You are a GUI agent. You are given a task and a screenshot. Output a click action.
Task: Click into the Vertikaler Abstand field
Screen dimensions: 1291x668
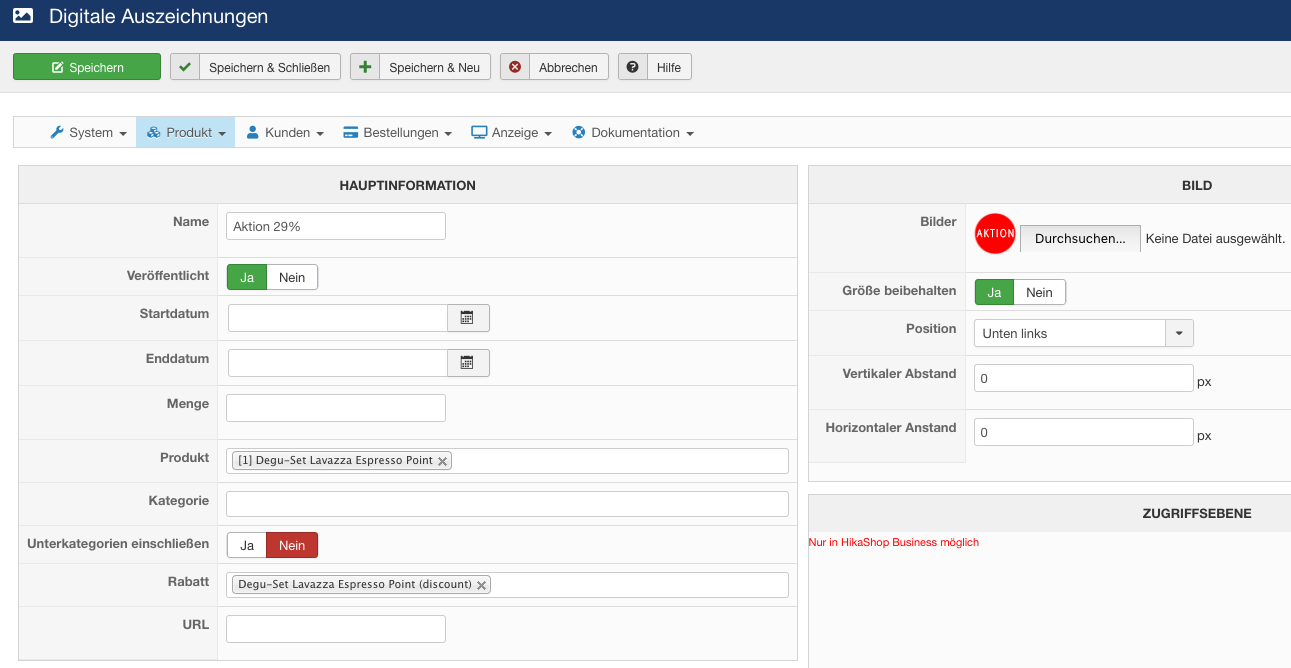click(x=1083, y=379)
